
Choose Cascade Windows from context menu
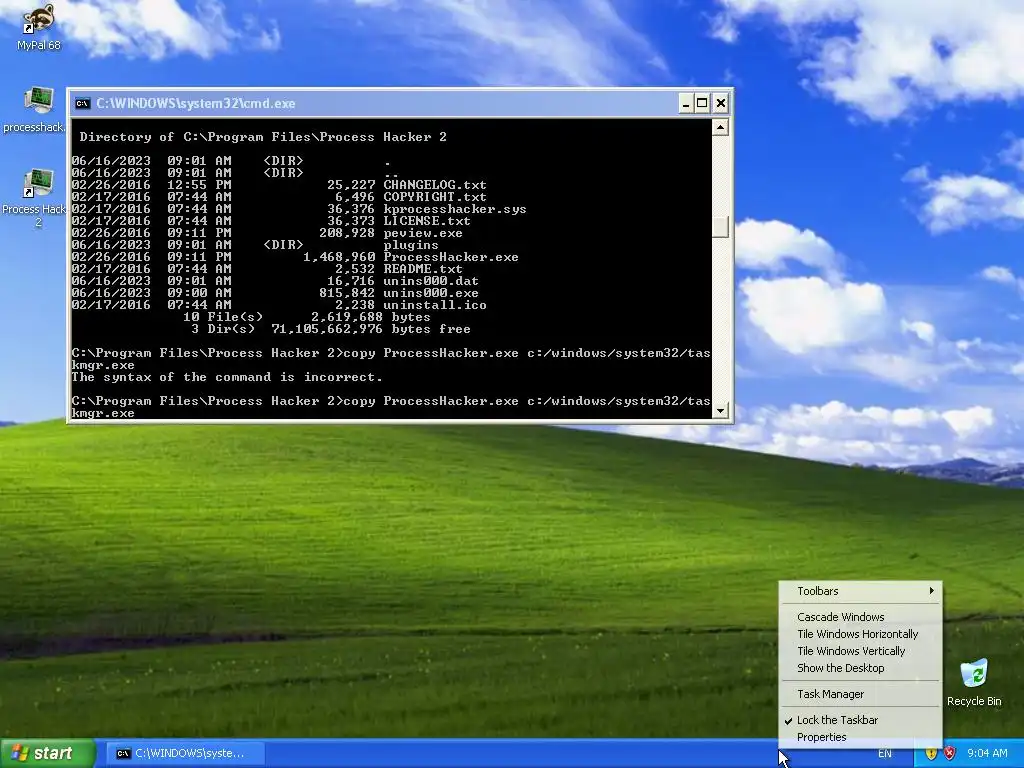[x=861, y=617]
